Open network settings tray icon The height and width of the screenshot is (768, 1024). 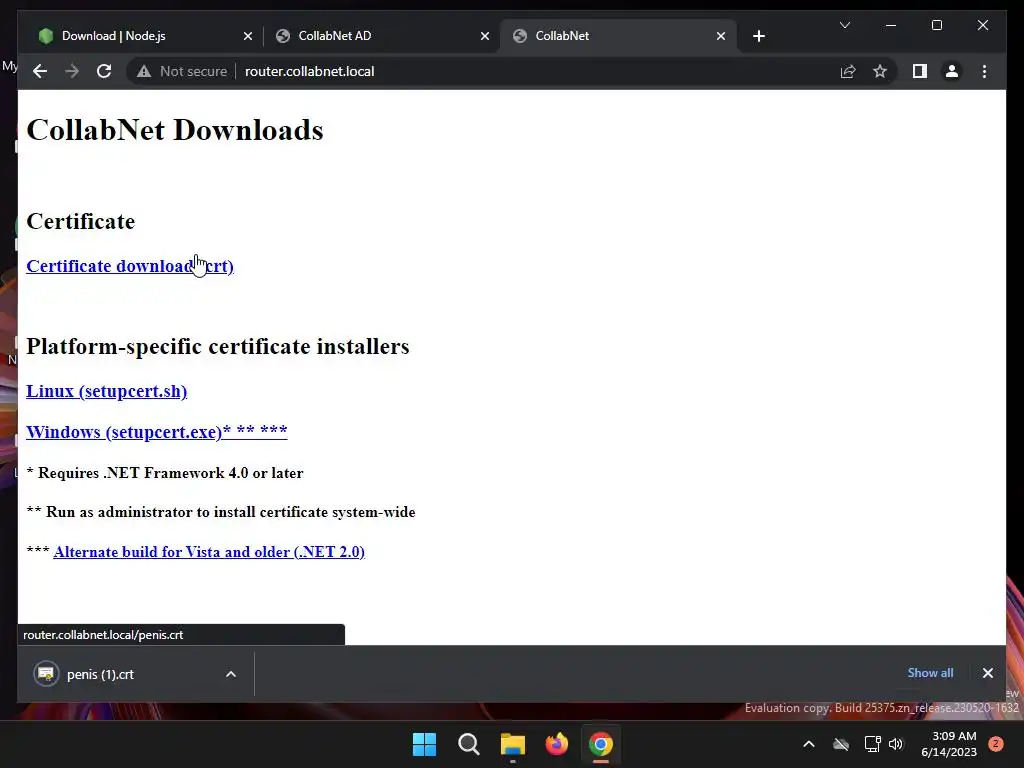(x=872, y=744)
